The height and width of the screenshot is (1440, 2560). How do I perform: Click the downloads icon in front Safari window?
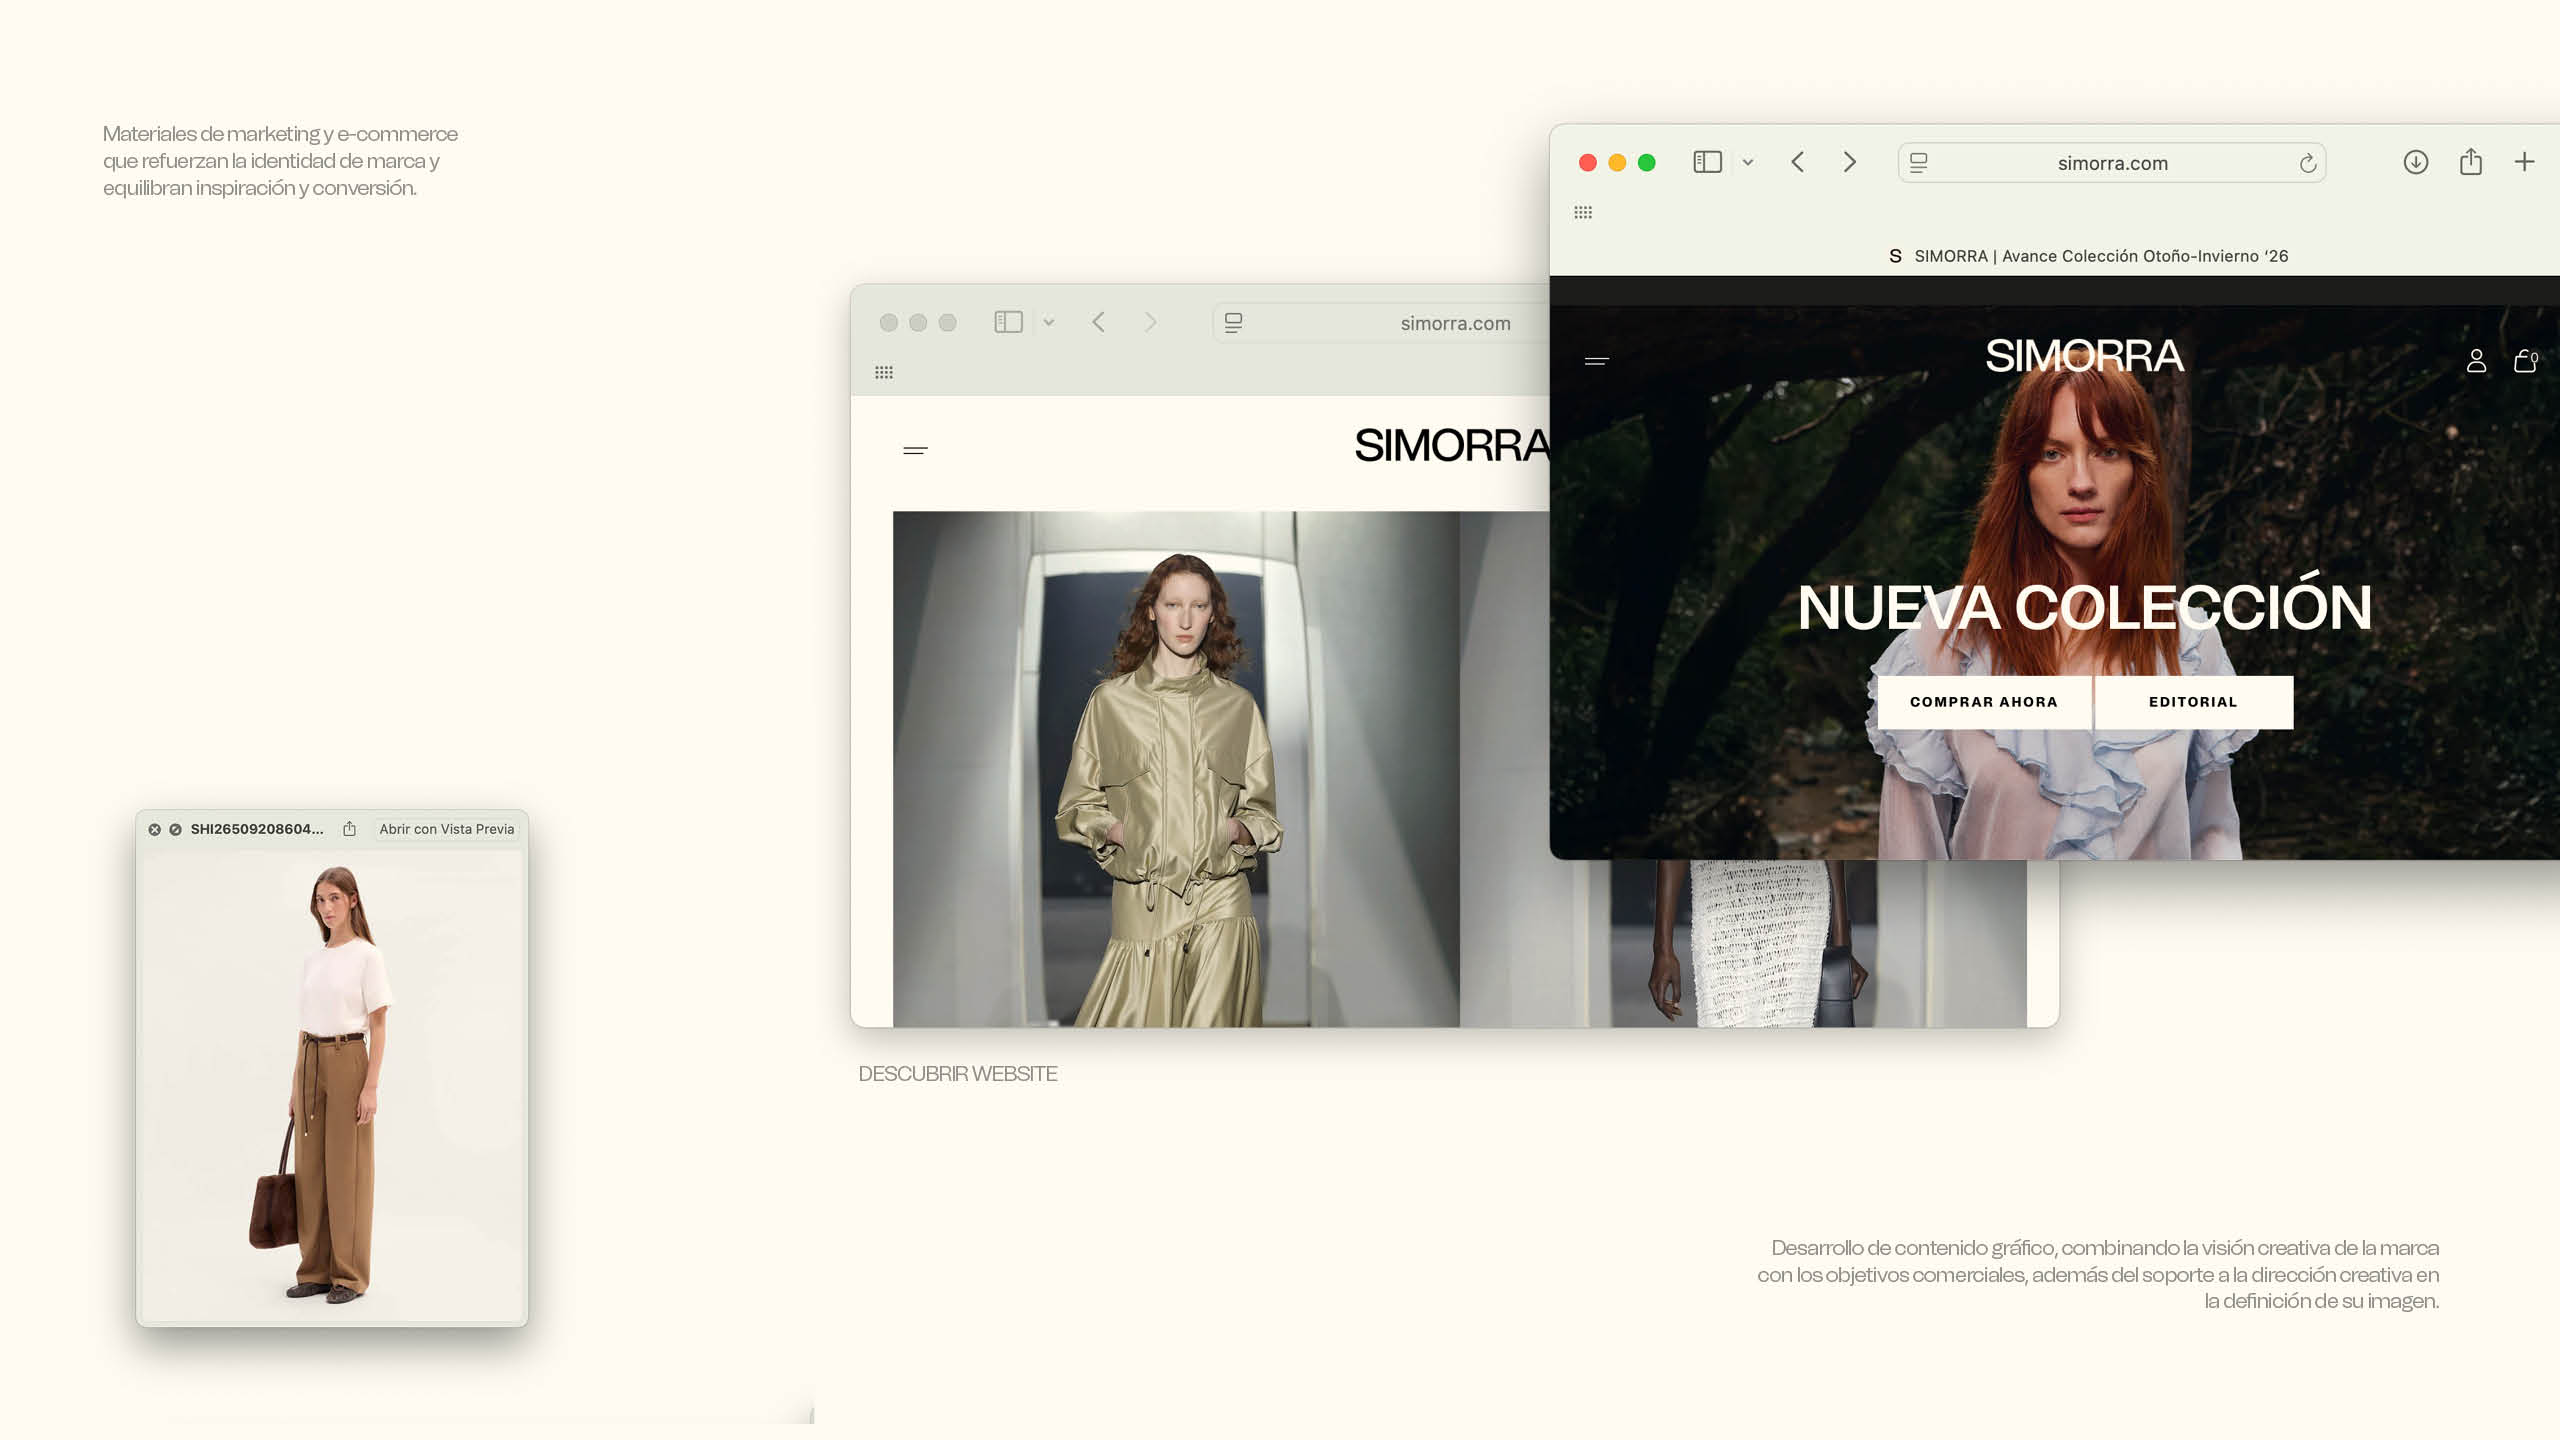tap(2415, 162)
